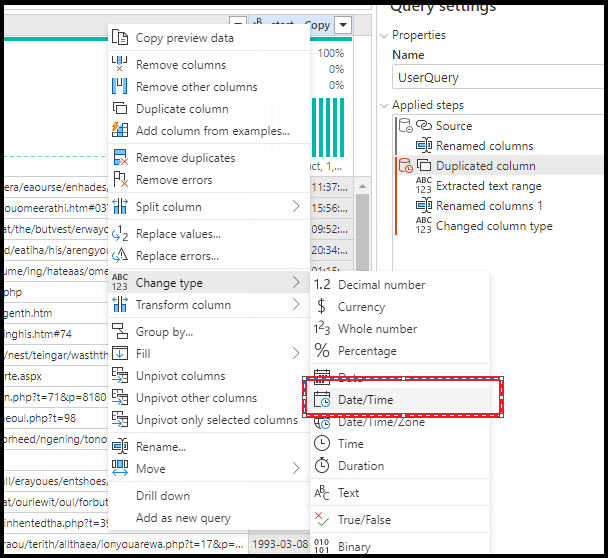Click the Date/Time calendar clock icon

322,399
